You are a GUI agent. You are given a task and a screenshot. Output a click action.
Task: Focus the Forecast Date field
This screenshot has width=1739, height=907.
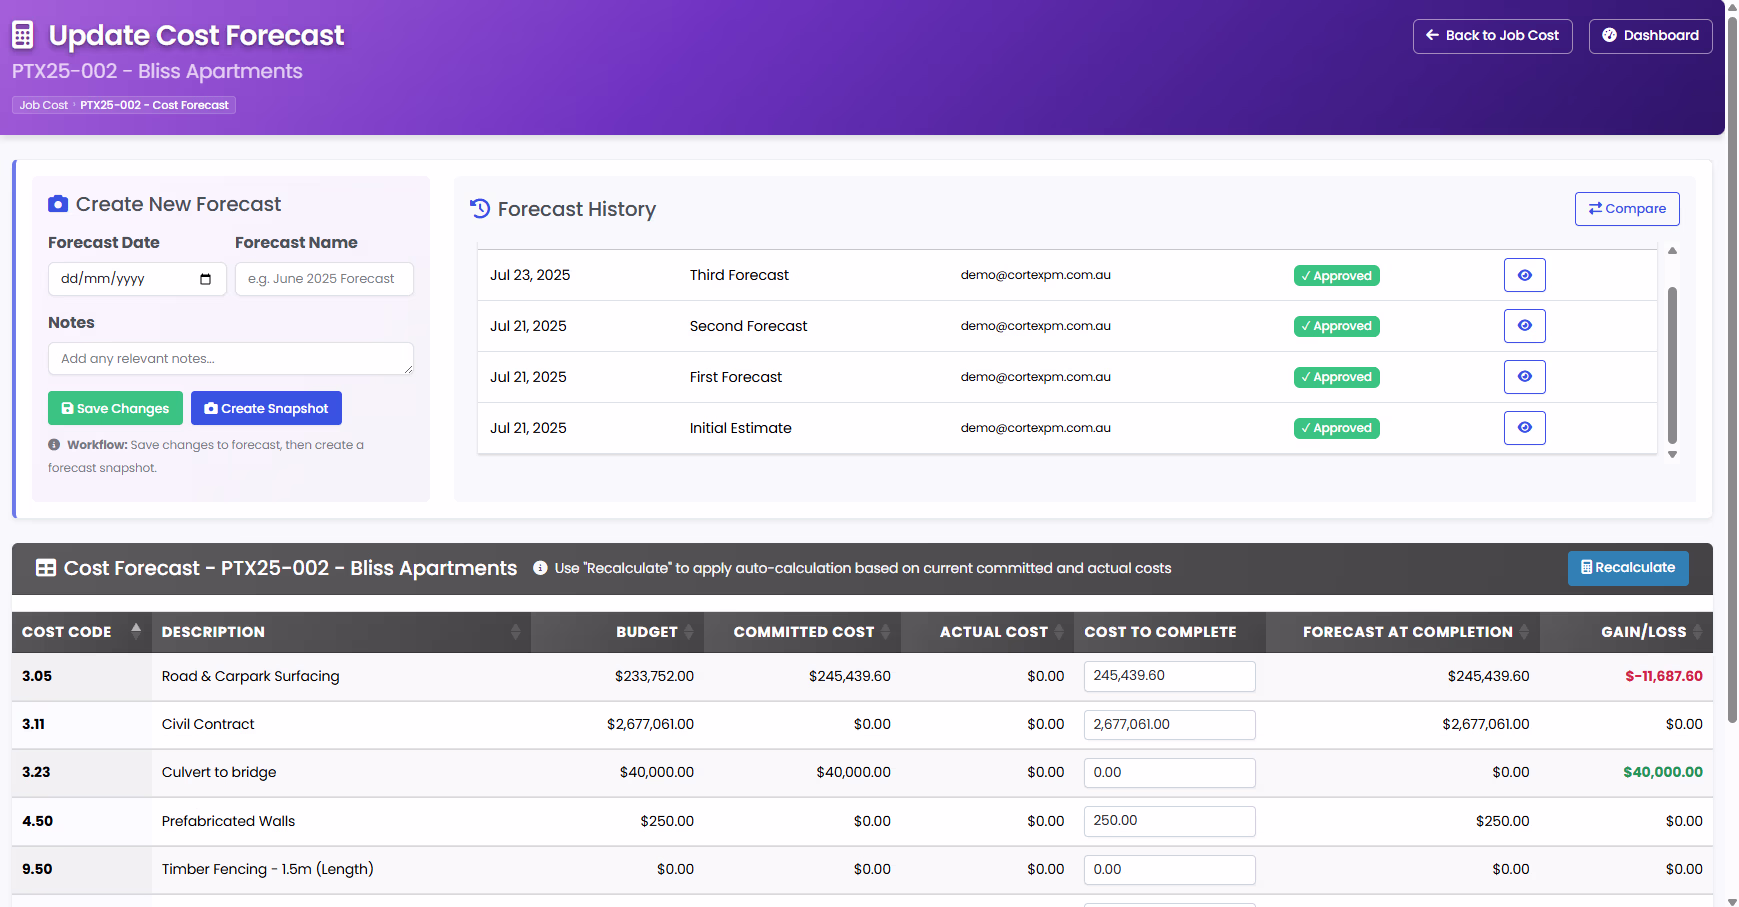coord(137,279)
